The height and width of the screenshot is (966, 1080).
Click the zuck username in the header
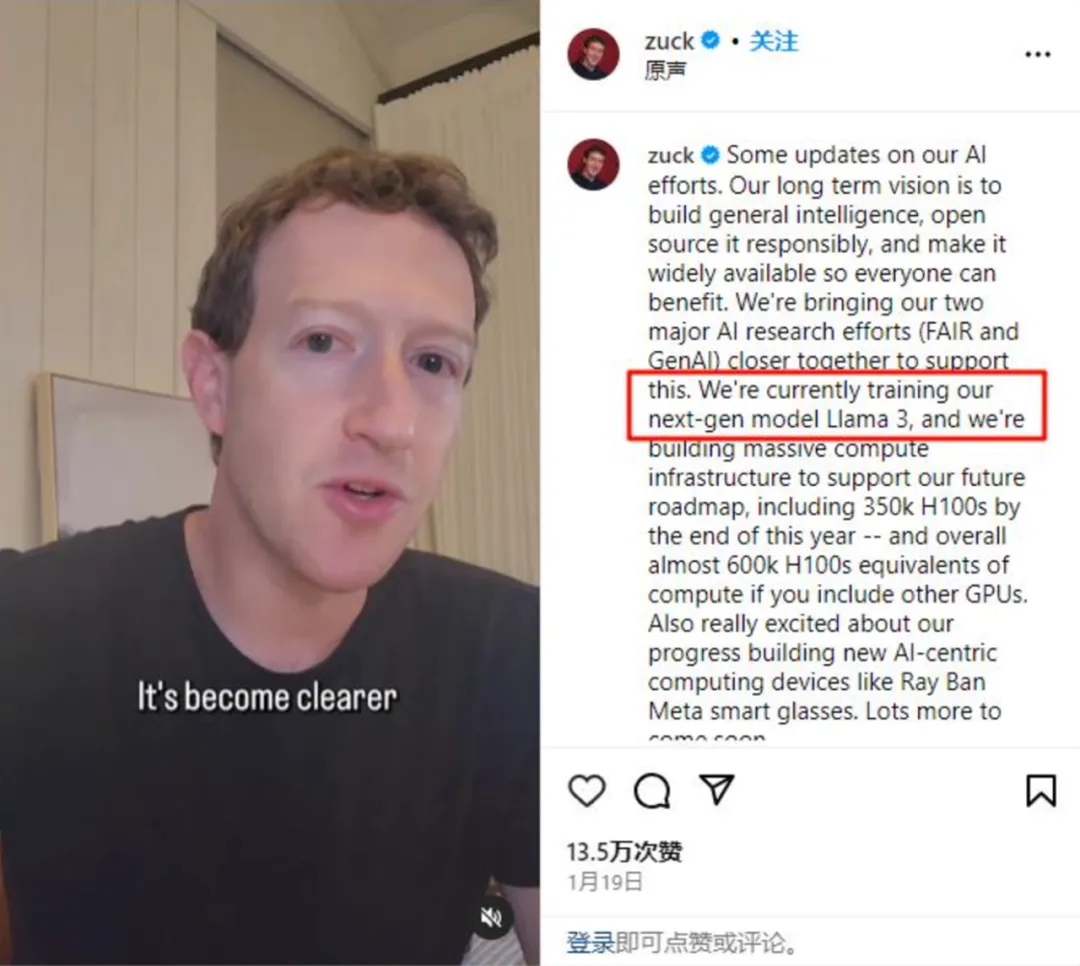pos(669,41)
